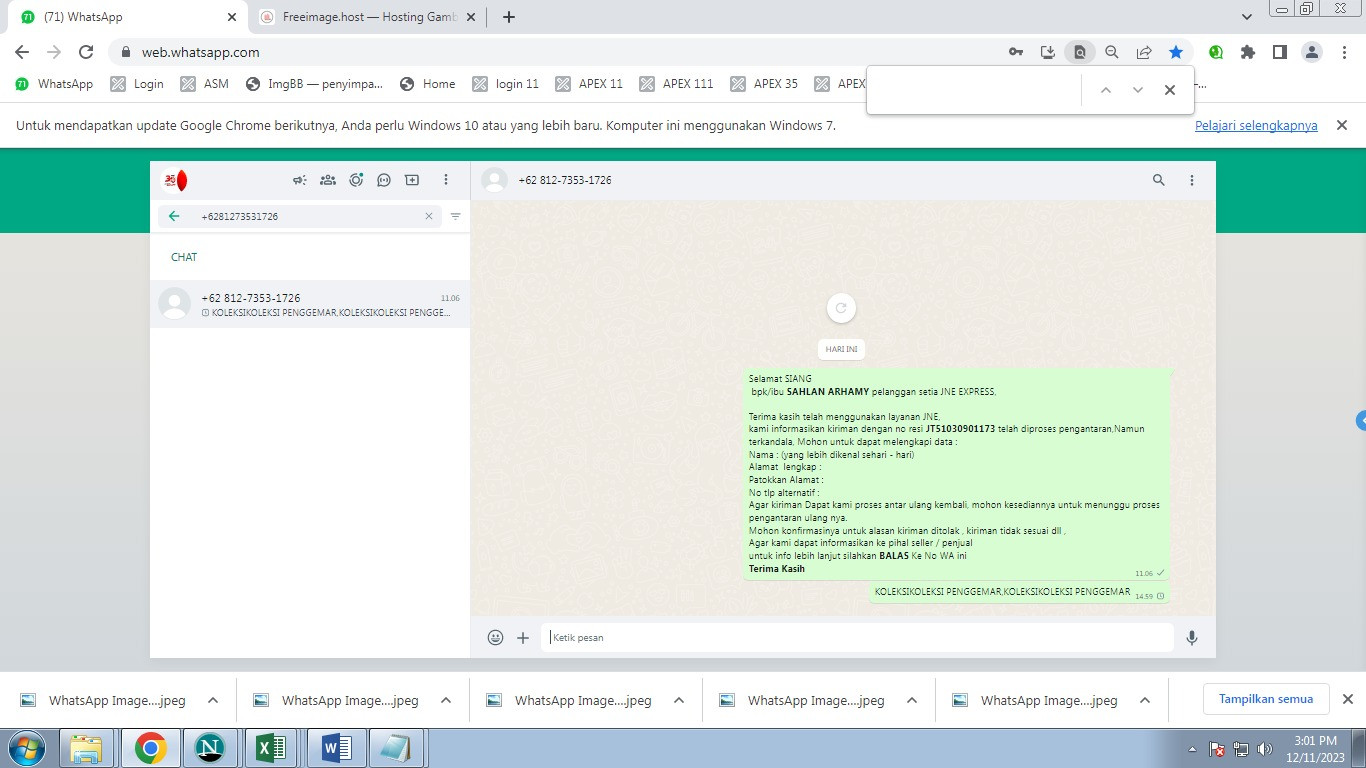Click the Tampilkan semua downloads button
The height and width of the screenshot is (768, 1366).
tap(1266, 699)
